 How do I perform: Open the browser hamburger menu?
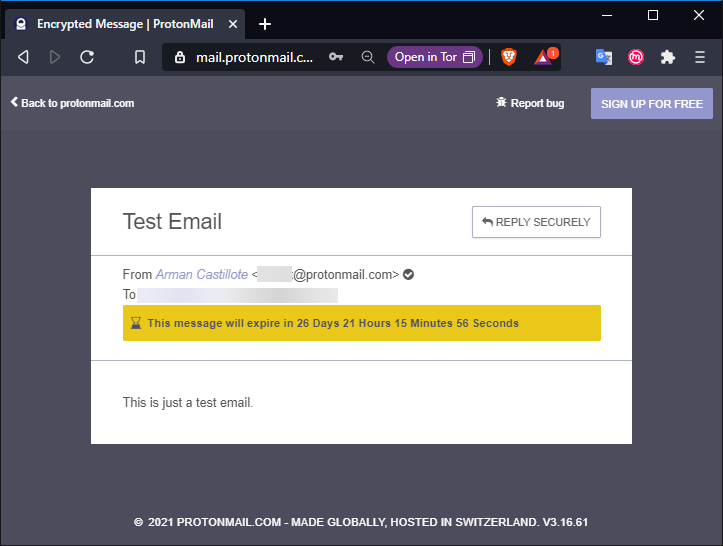pos(699,57)
